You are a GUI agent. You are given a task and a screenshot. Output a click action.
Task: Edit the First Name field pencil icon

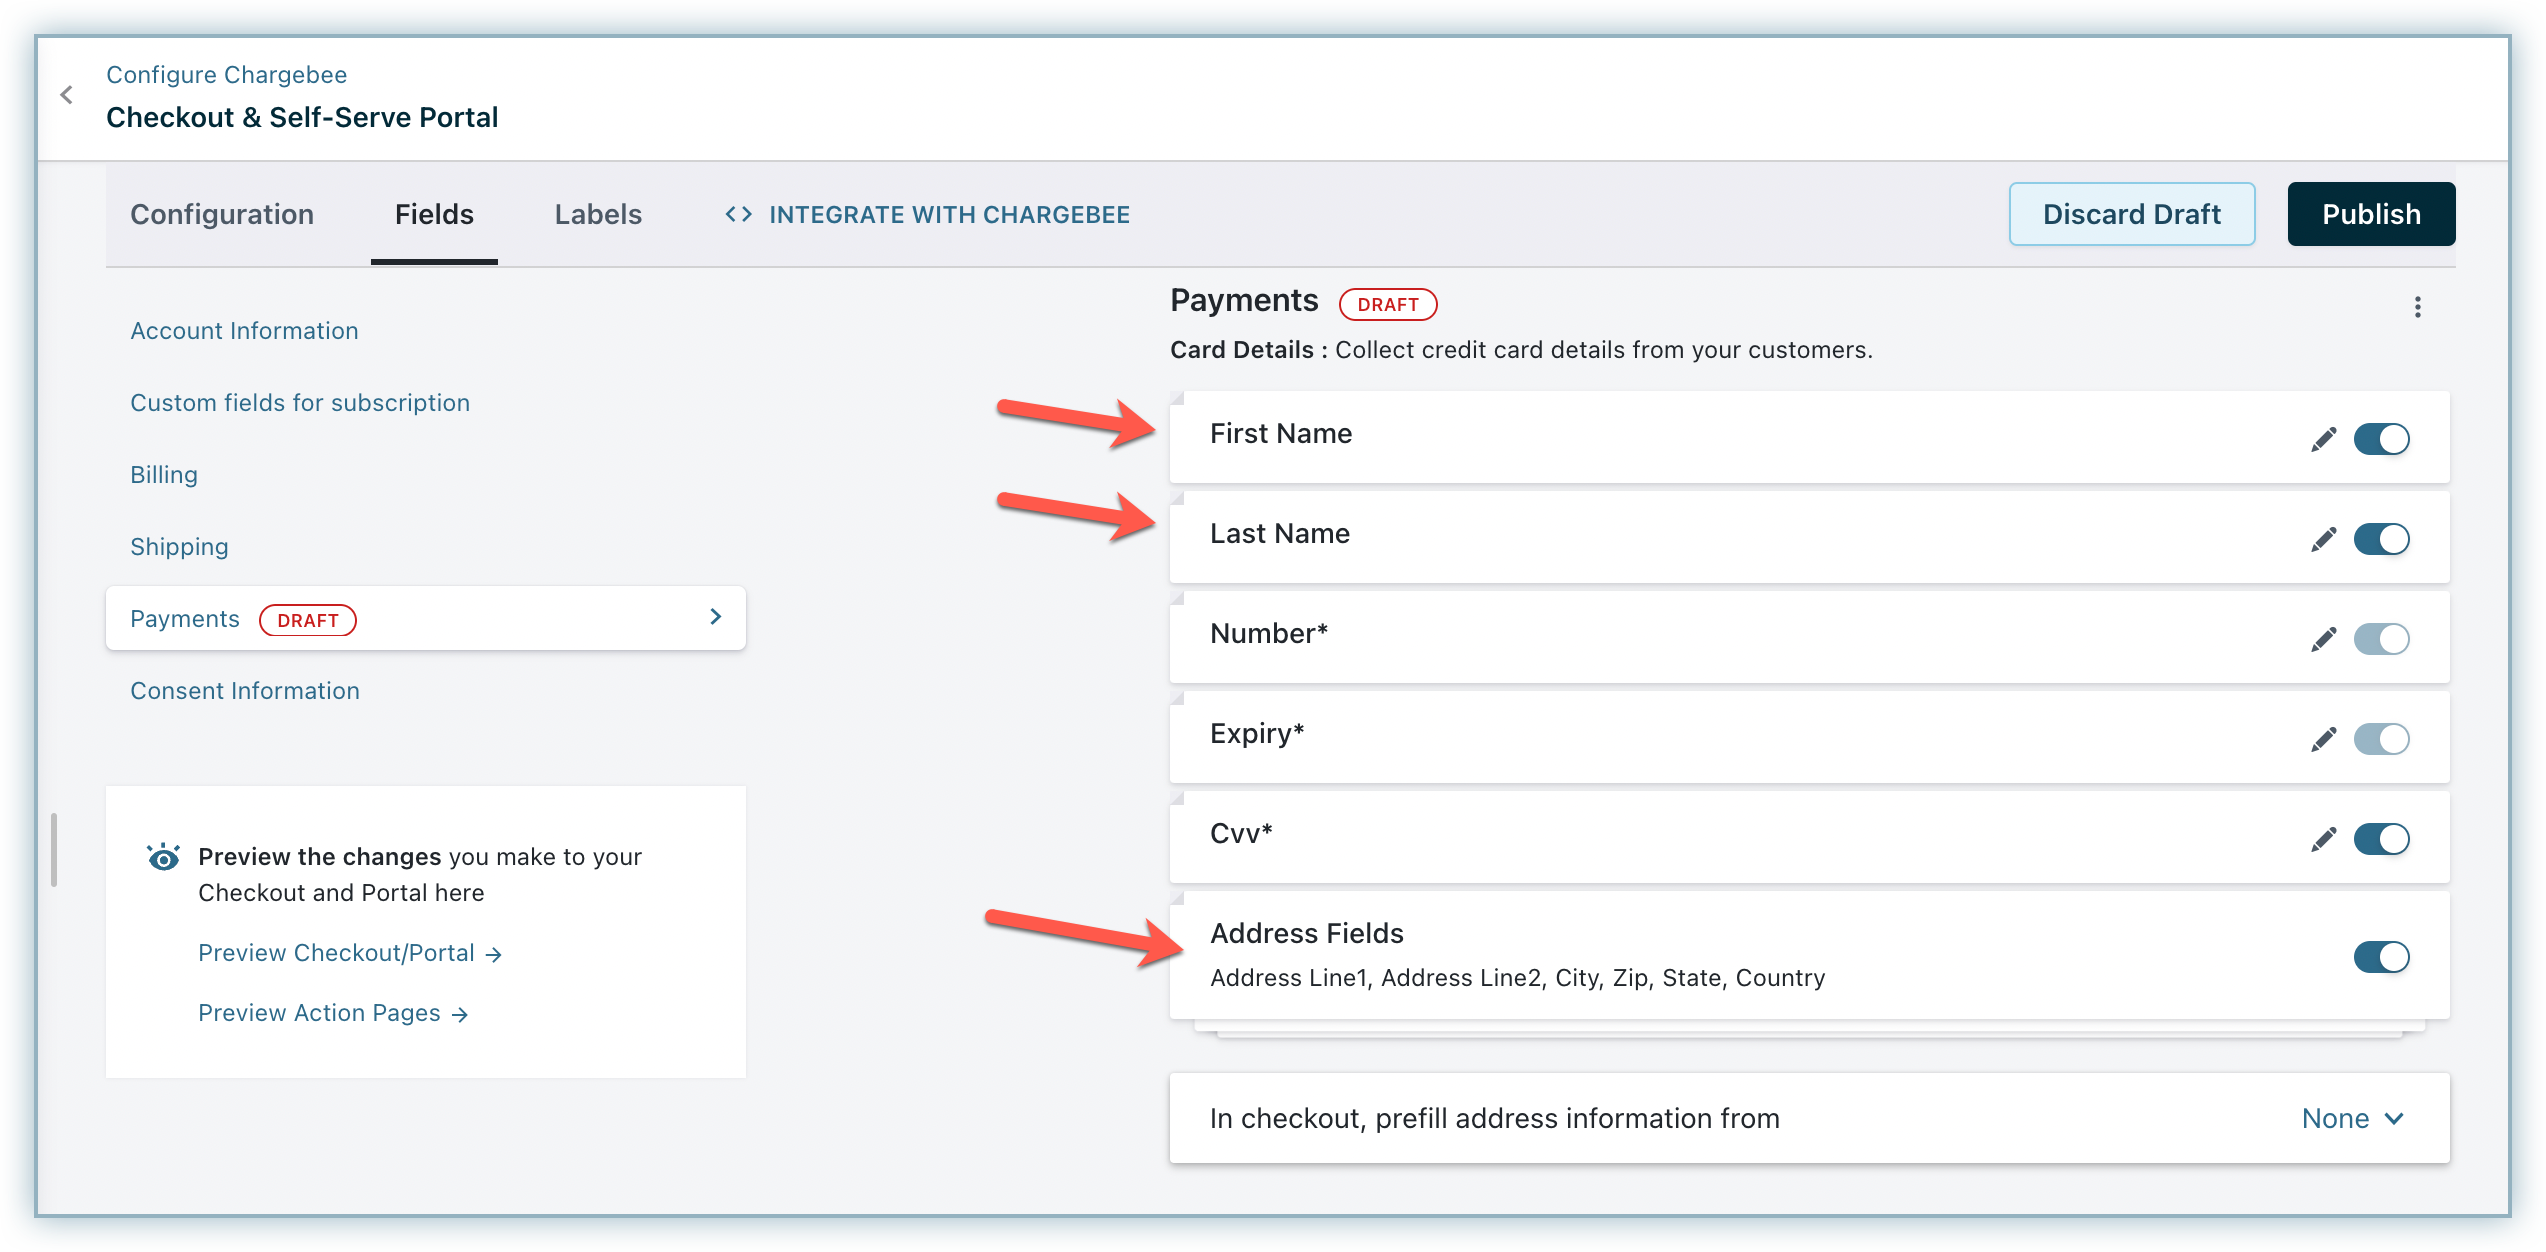click(x=2323, y=439)
